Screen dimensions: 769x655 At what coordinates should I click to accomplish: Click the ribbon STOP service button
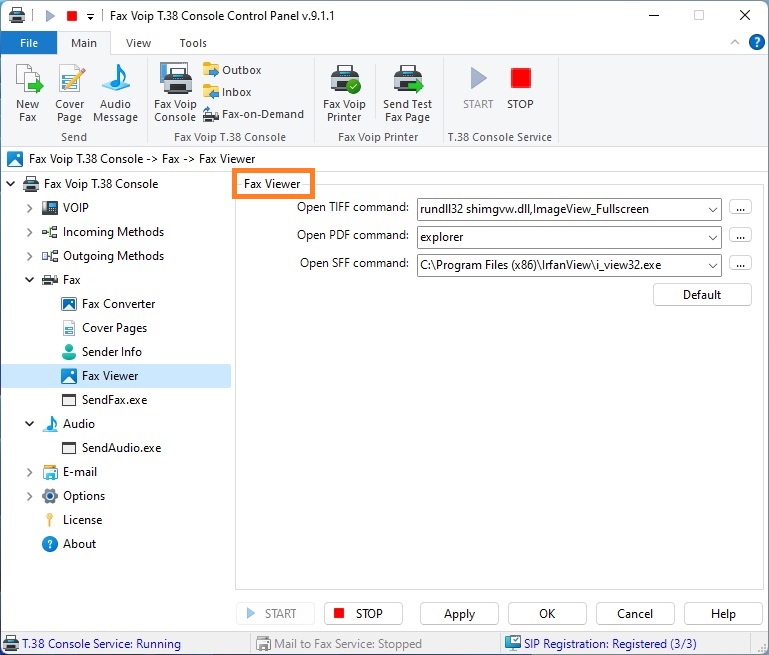(x=520, y=88)
